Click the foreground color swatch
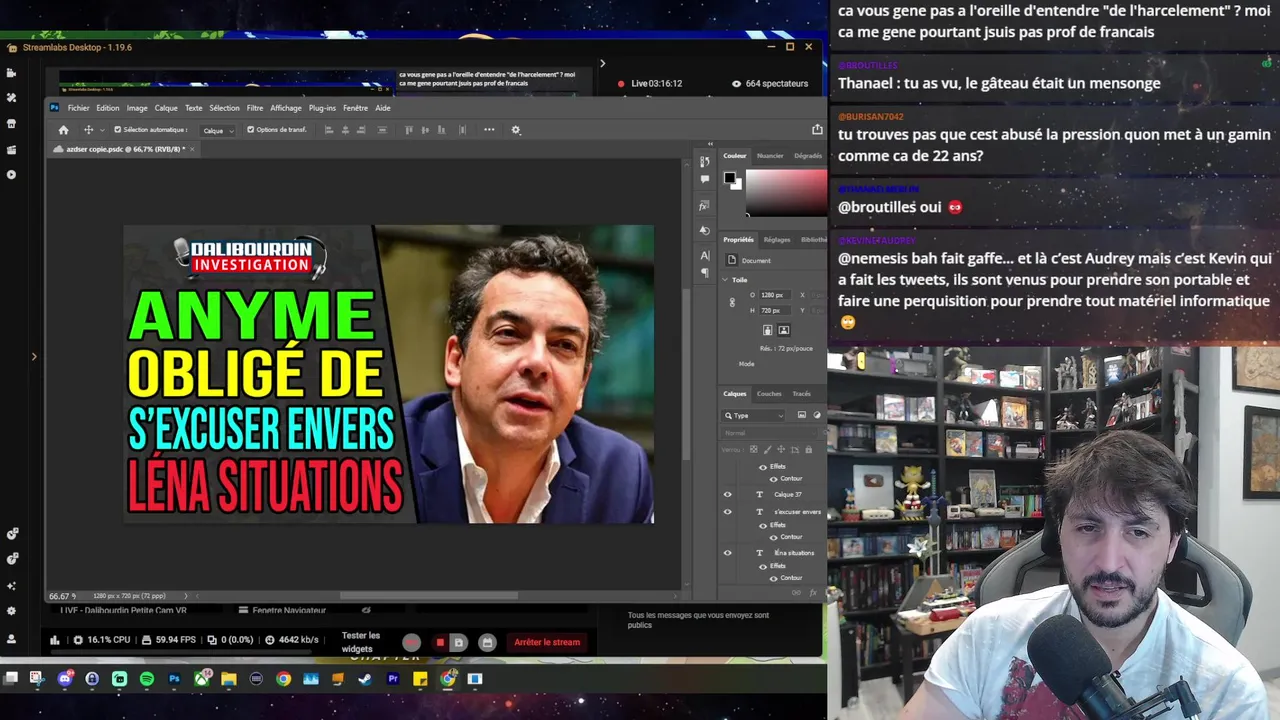 tap(729, 178)
